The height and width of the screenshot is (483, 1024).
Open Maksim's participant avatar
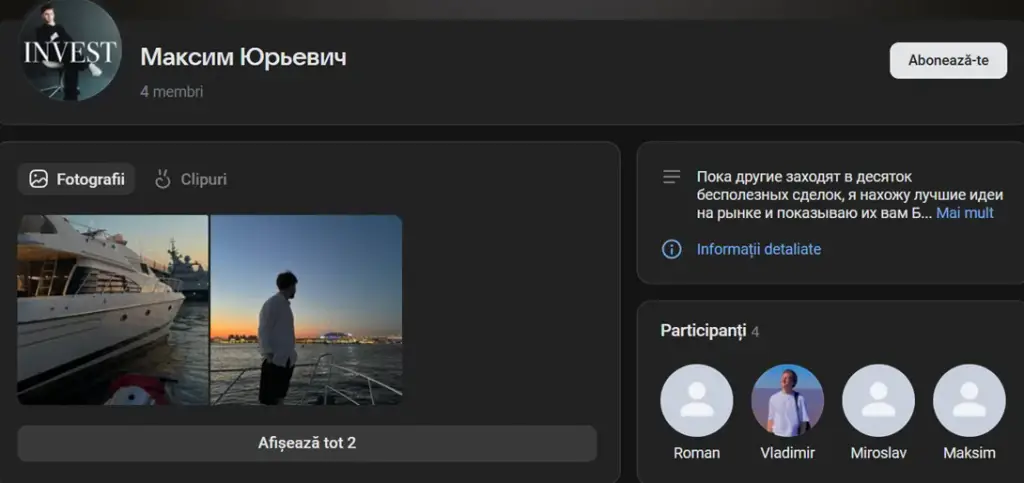(969, 400)
